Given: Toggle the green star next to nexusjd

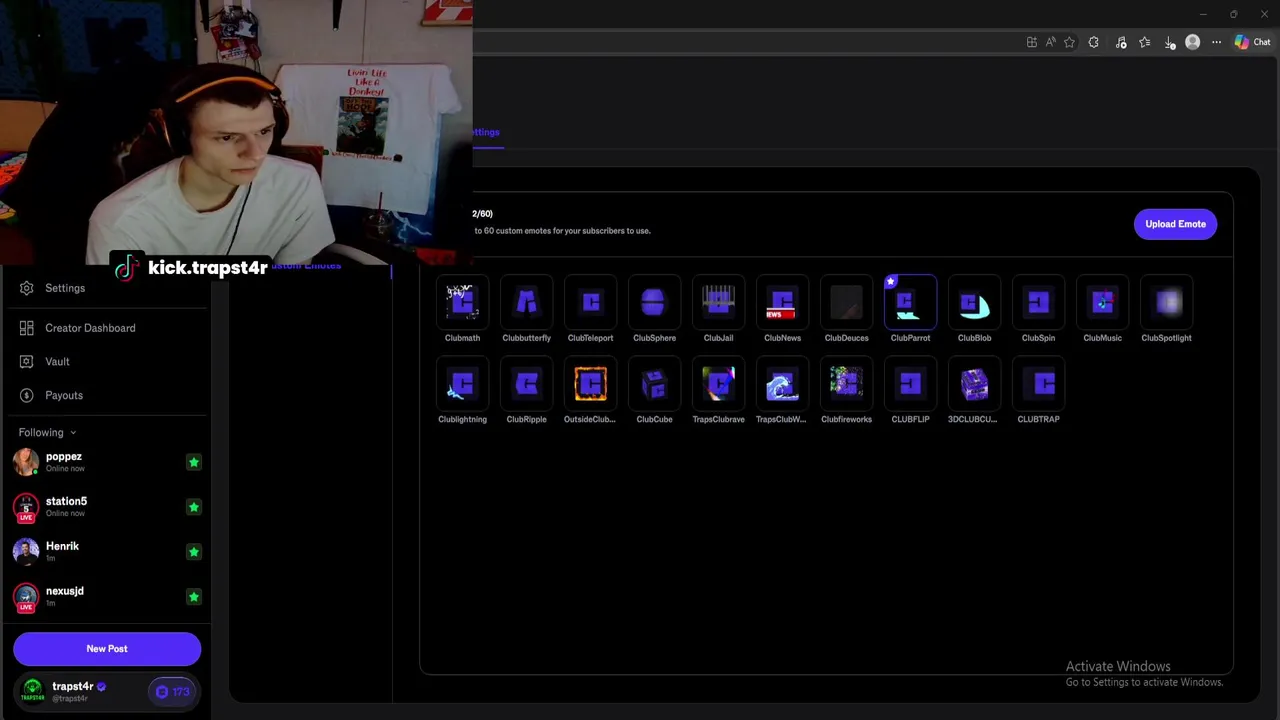Looking at the screenshot, I should point(193,597).
